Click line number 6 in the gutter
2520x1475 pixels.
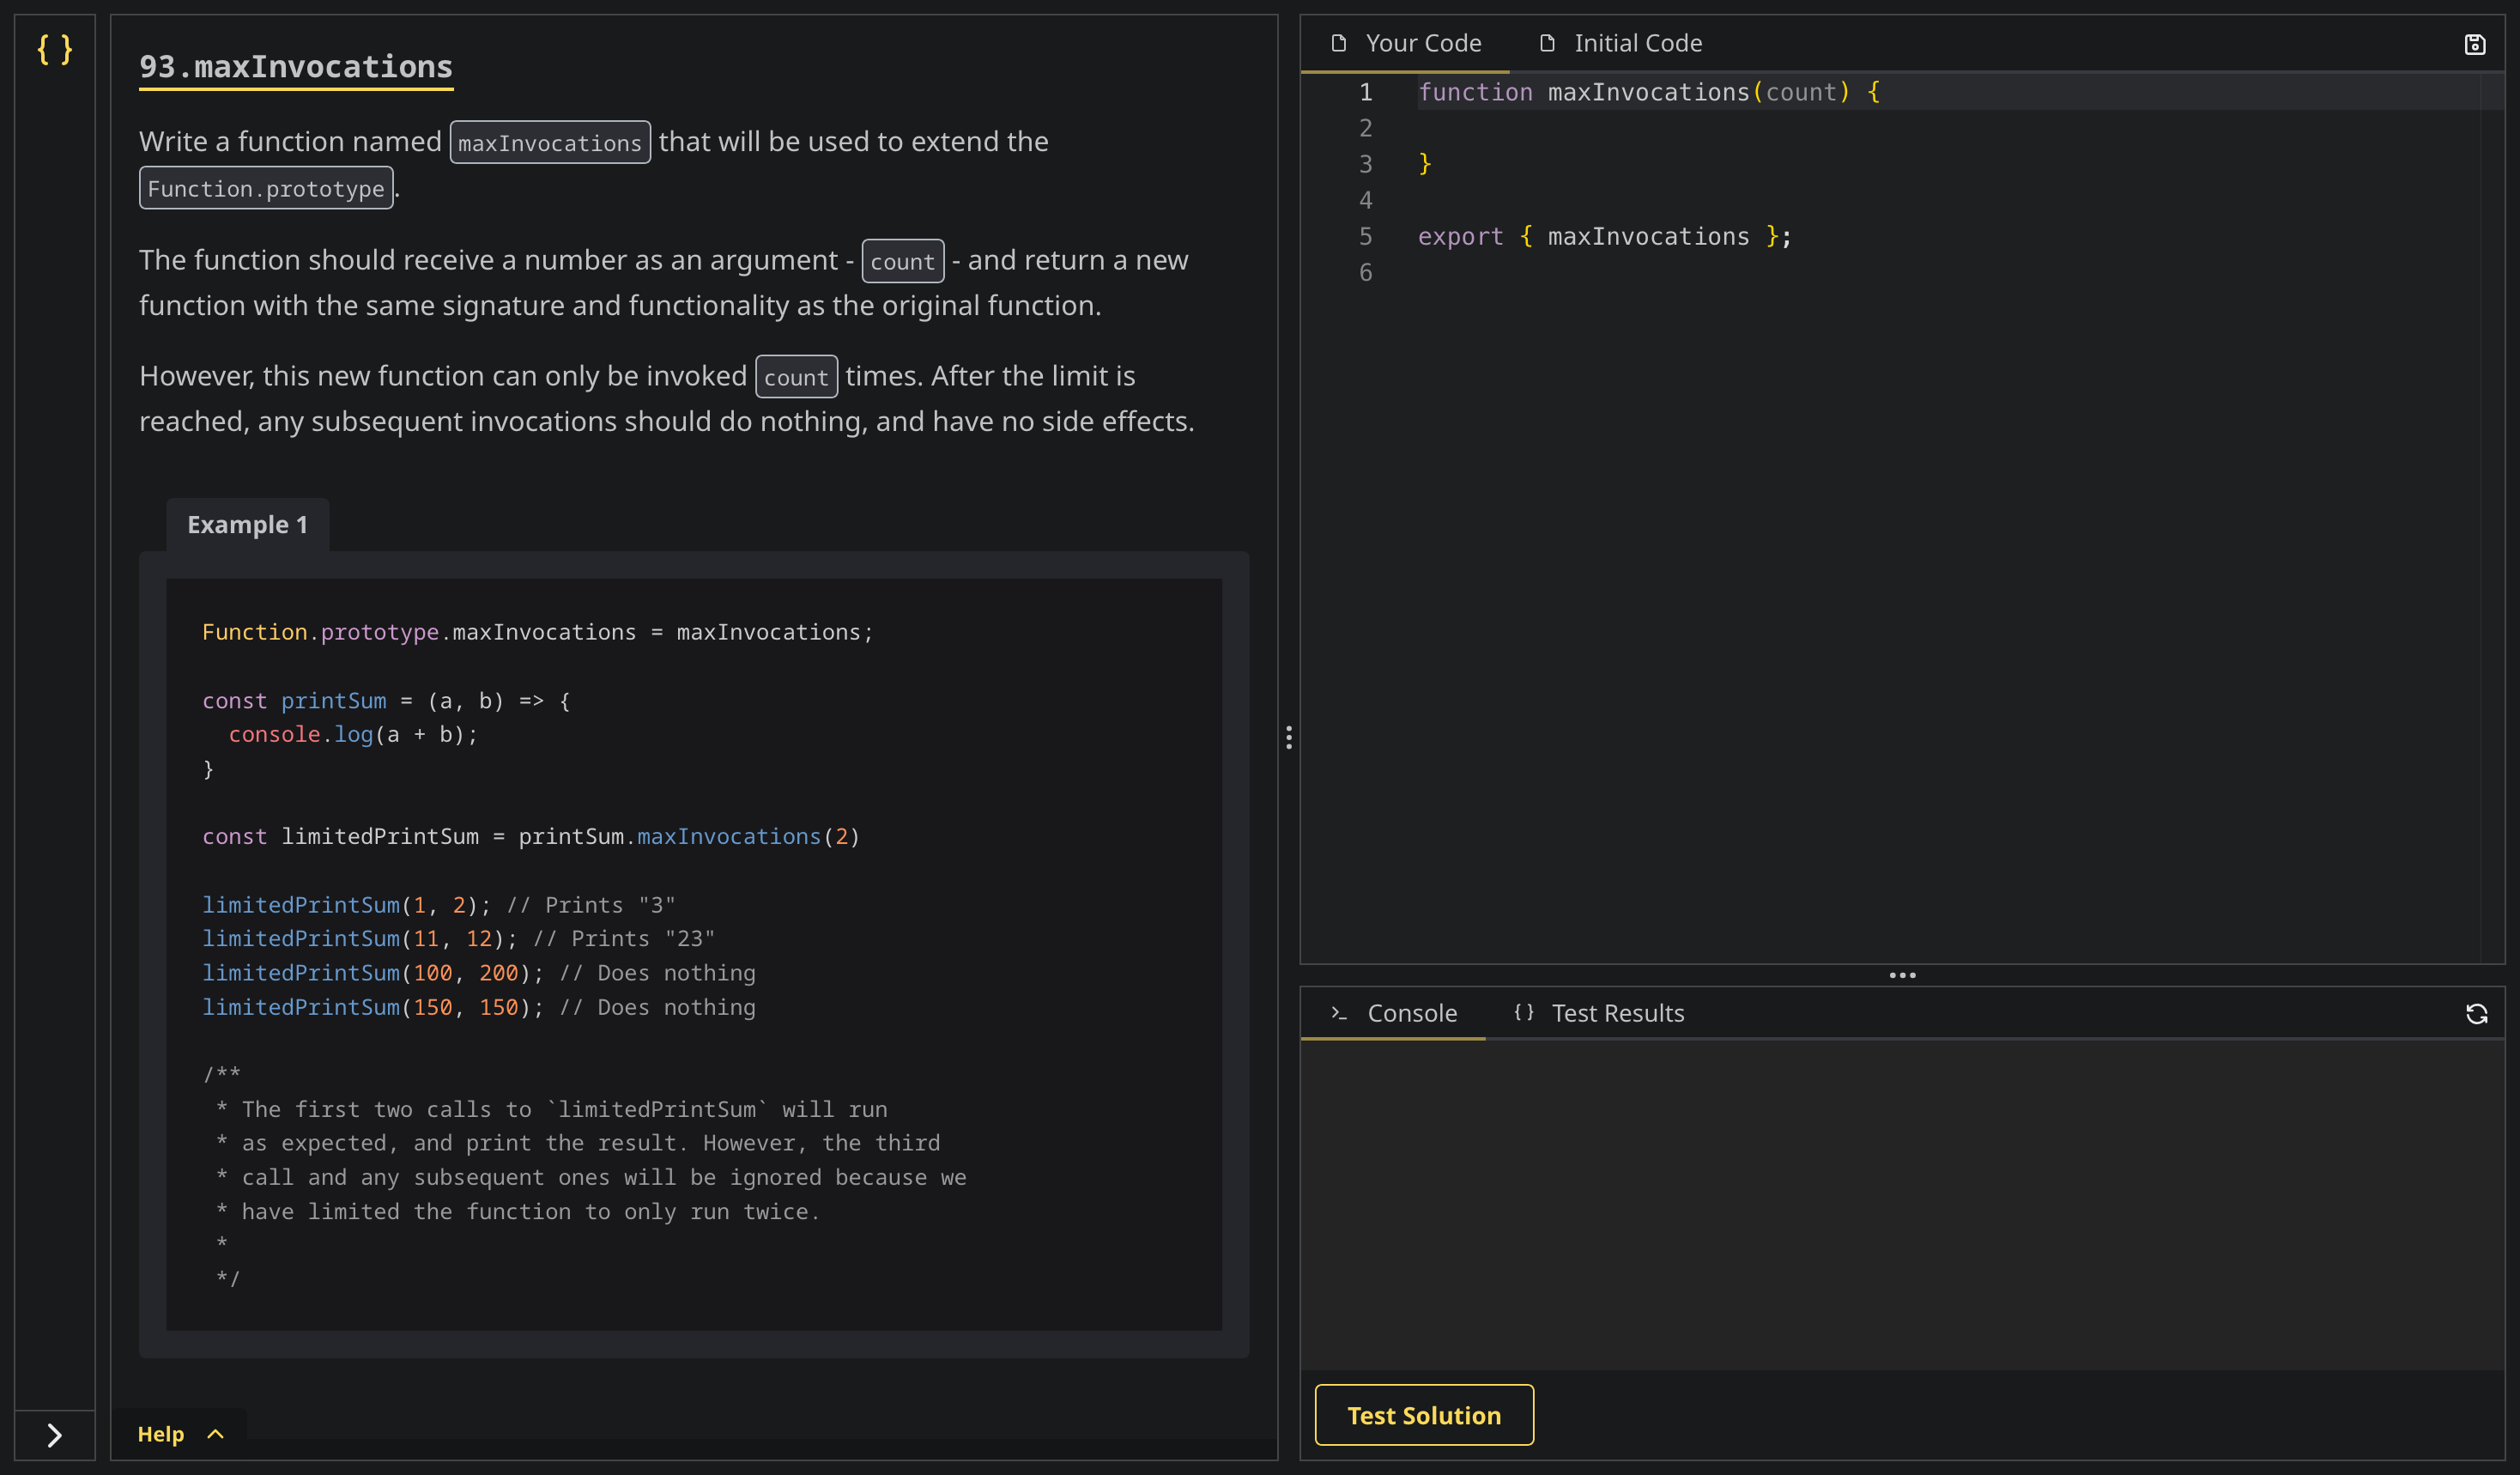pos(1365,272)
